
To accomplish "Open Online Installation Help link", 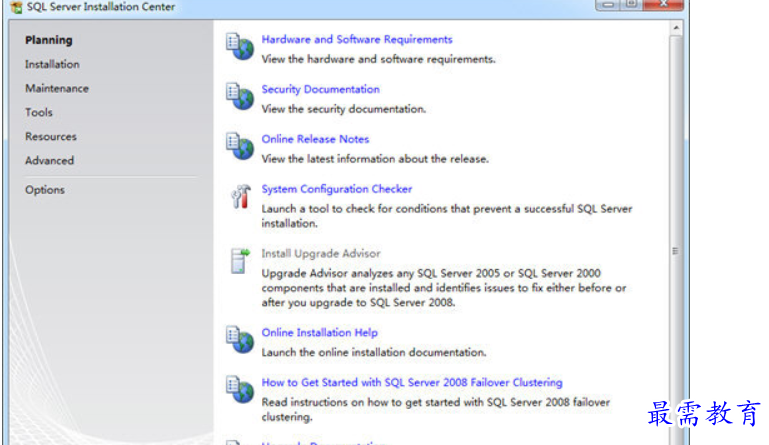I will coord(319,333).
